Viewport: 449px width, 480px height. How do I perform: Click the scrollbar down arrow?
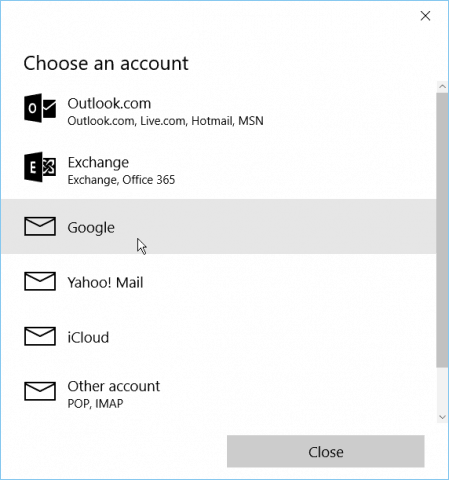pyautogui.click(x=442, y=417)
